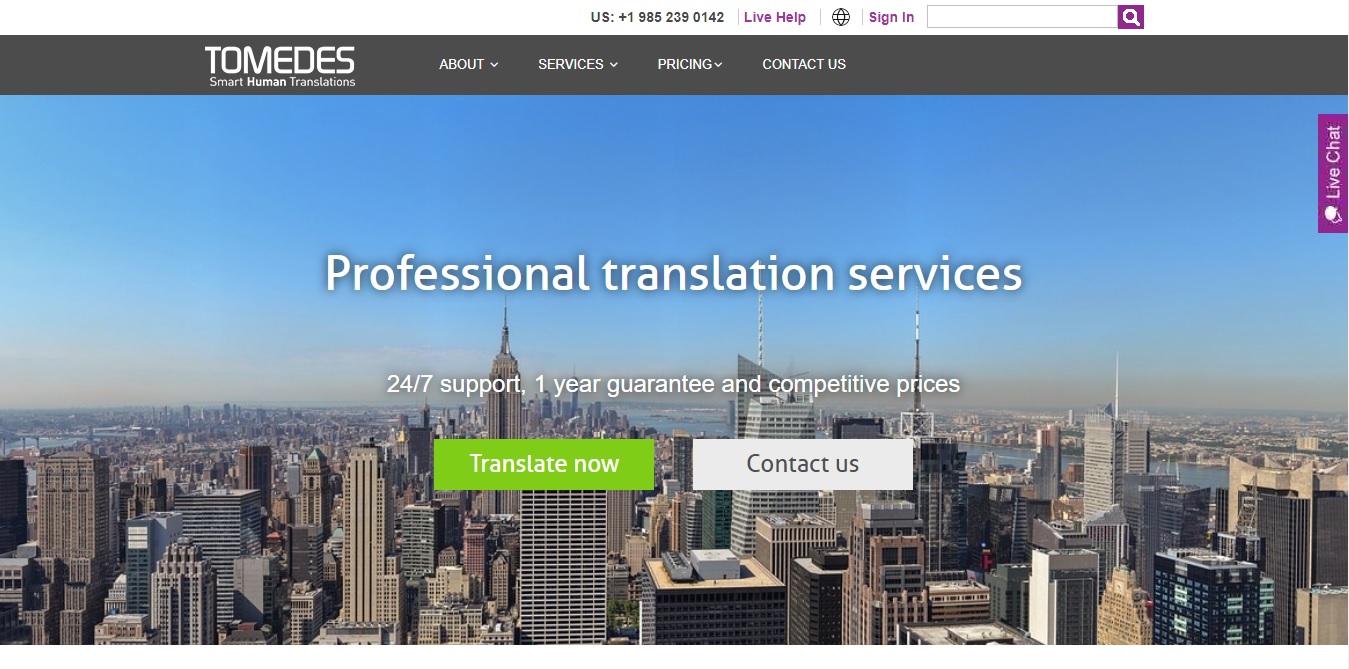Click the Live Help link
This screenshot has height=669, width=1349.
click(775, 17)
